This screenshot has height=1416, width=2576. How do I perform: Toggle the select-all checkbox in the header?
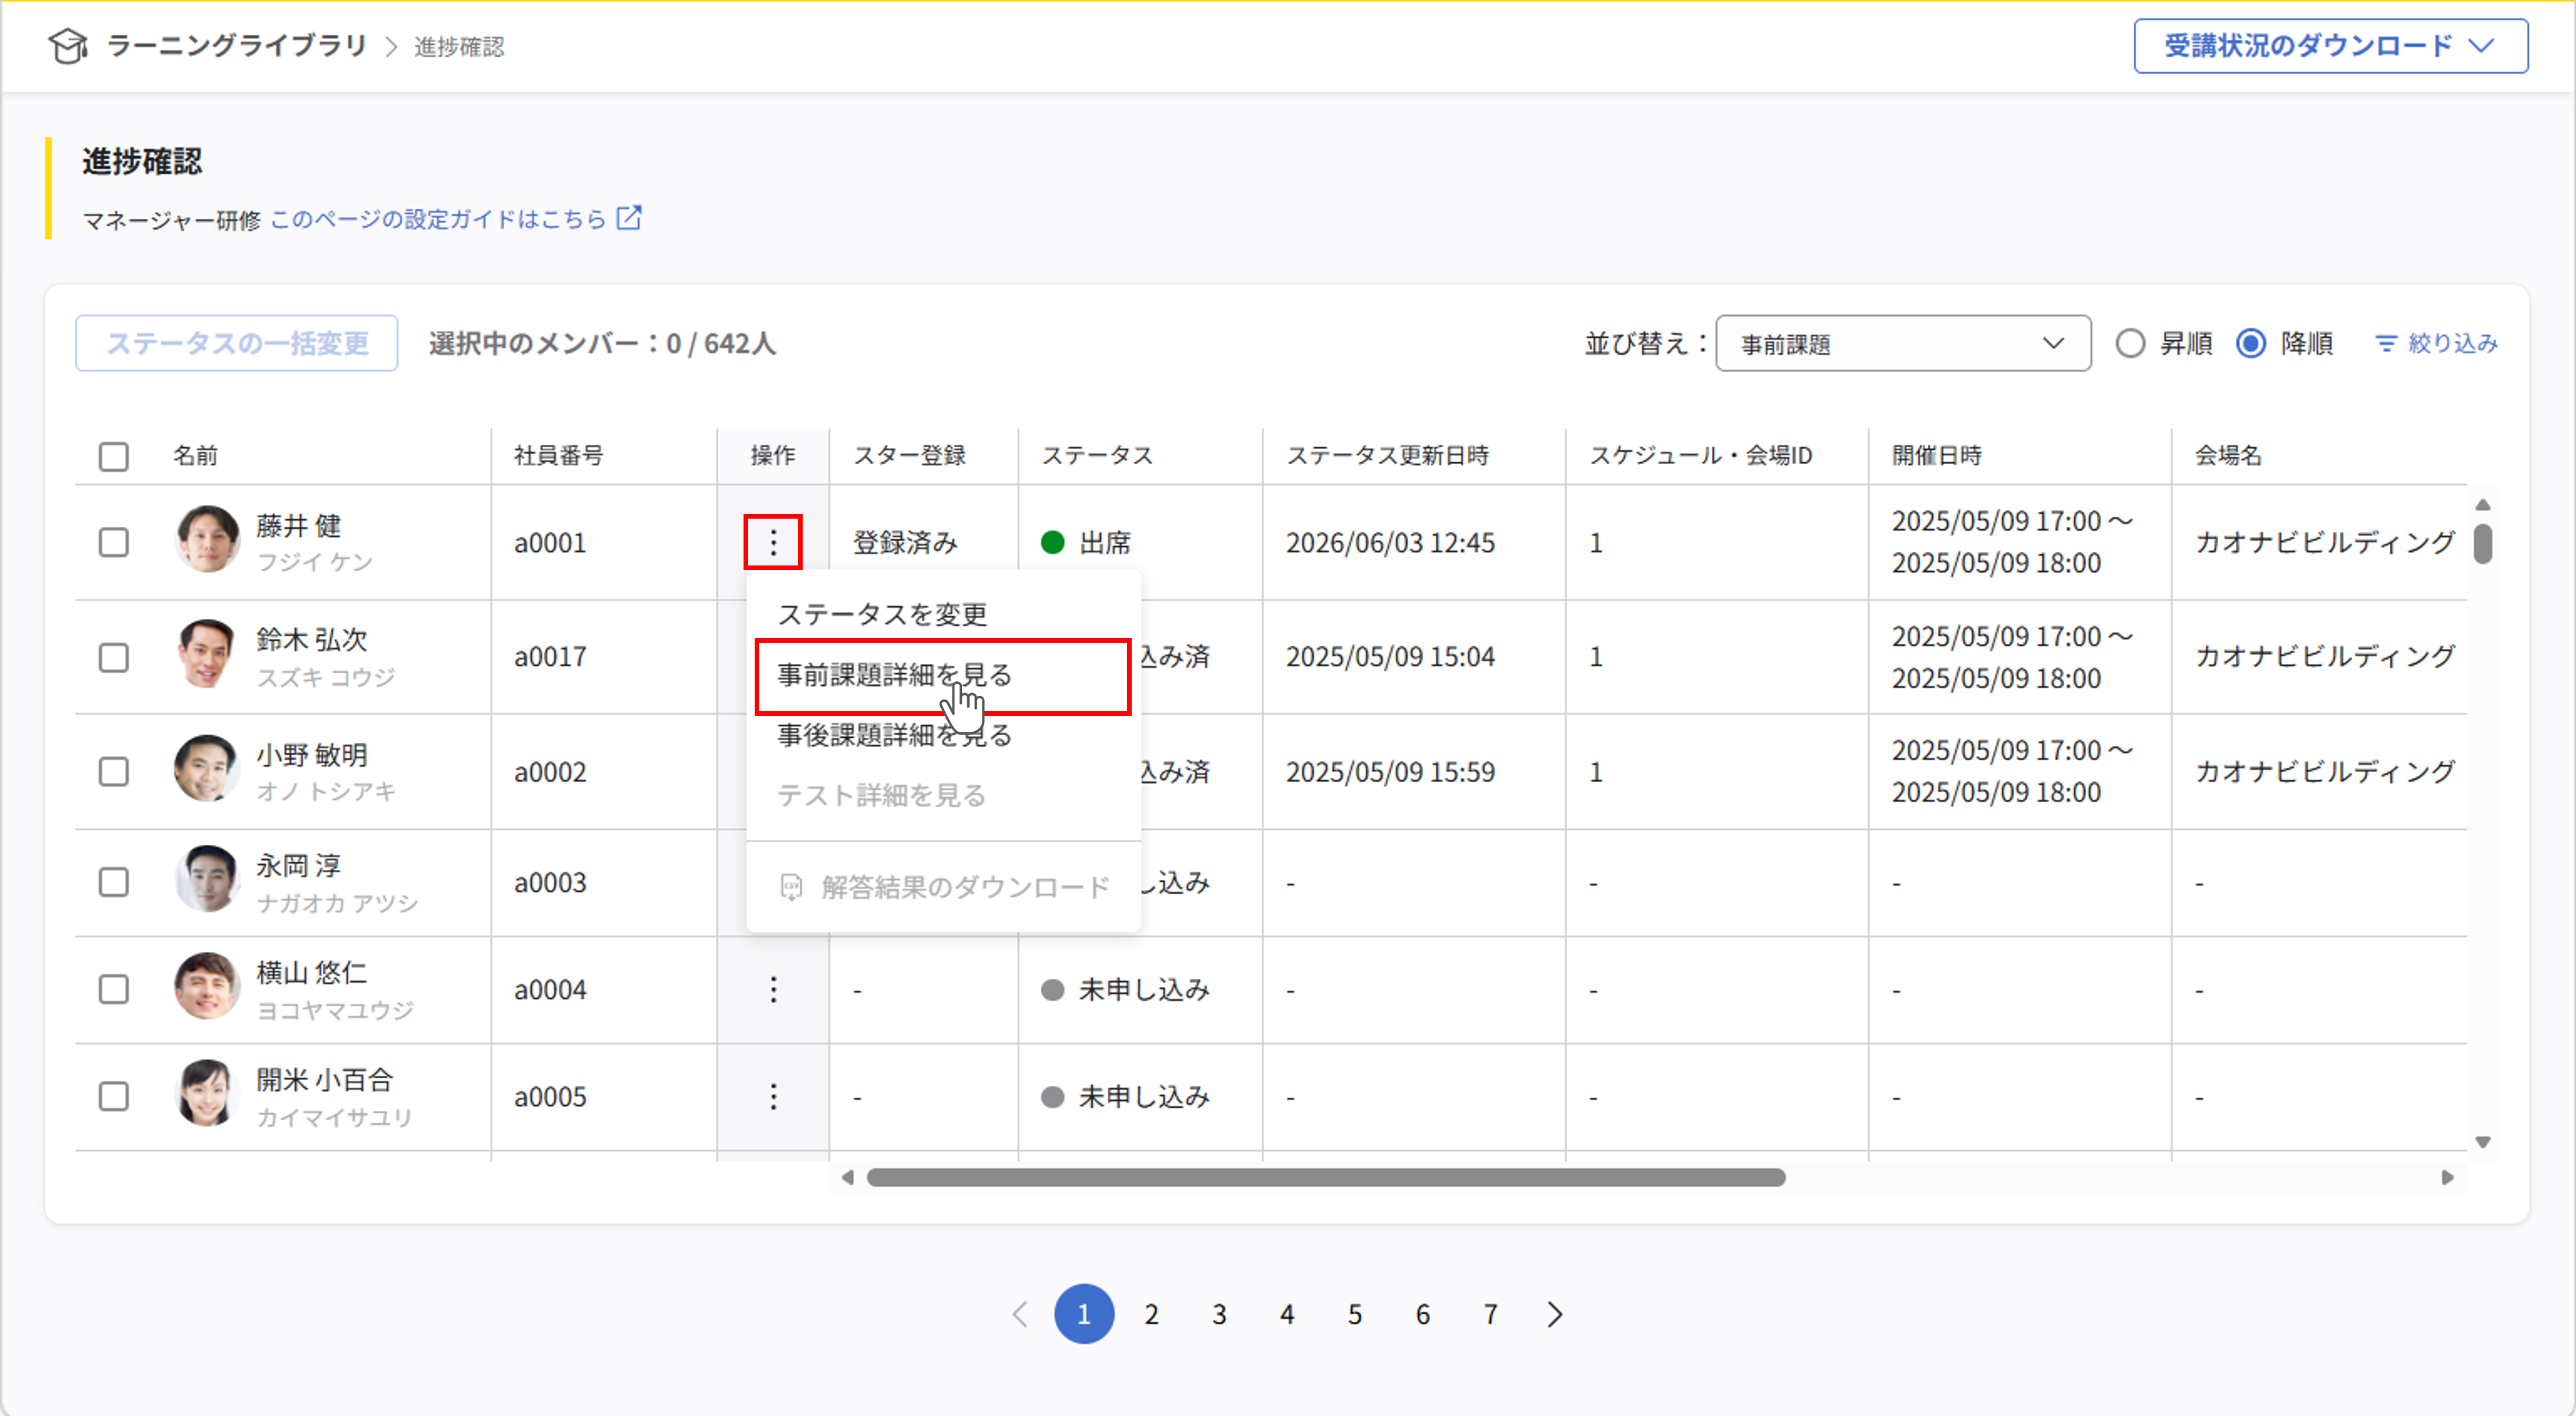[x=114, y=456]
